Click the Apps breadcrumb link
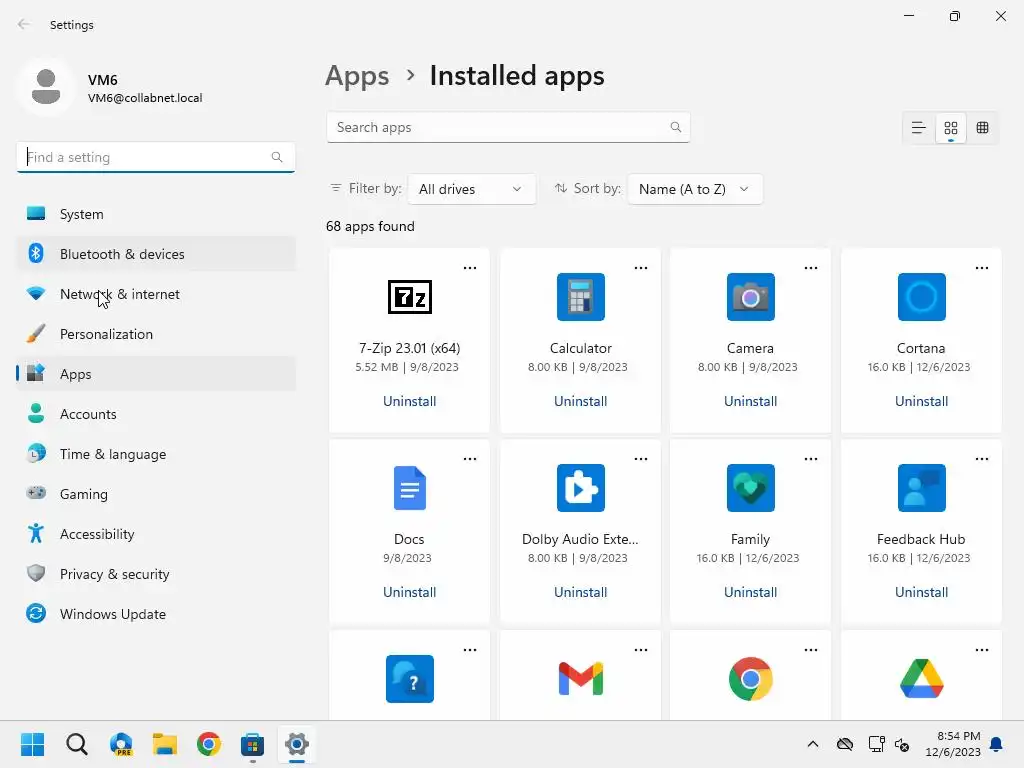This screenshot has width=1024, height=768. click(357, 76)
